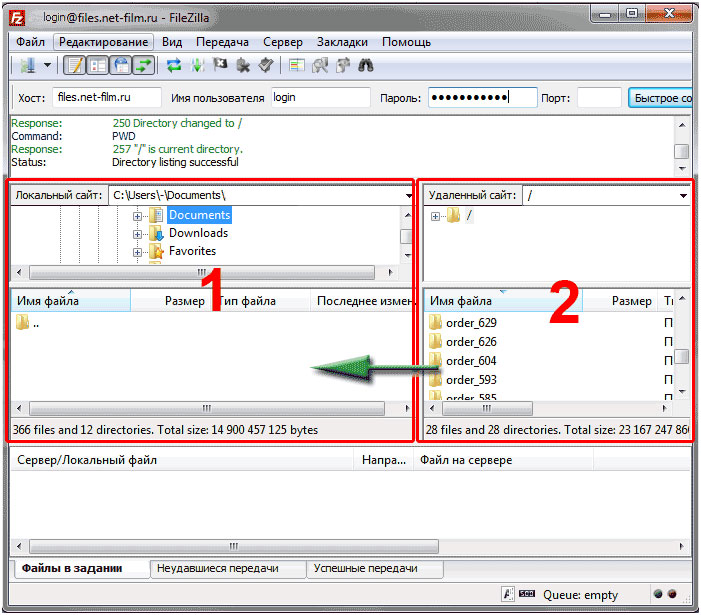Click the Disconnect from server icon

point(241,66)
